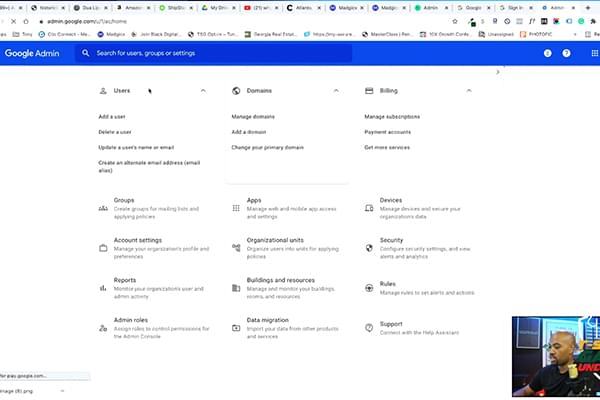
Task: Open the Reports chart icon
Action: tap(103, 286)
